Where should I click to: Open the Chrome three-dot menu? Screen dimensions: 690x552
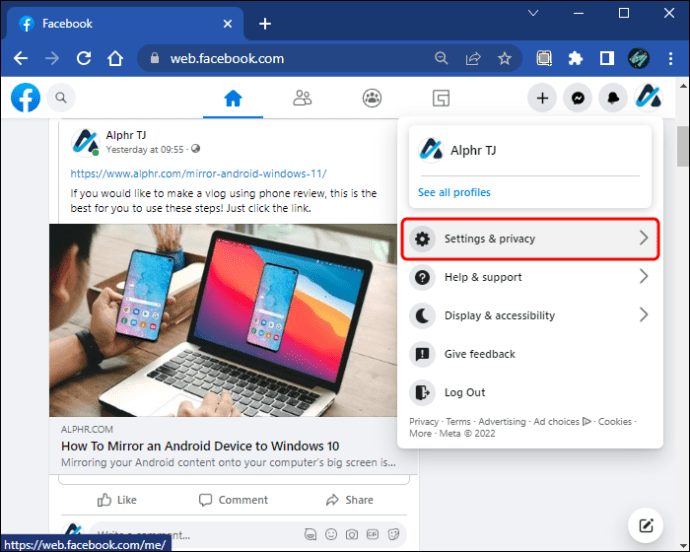(670, 58)
